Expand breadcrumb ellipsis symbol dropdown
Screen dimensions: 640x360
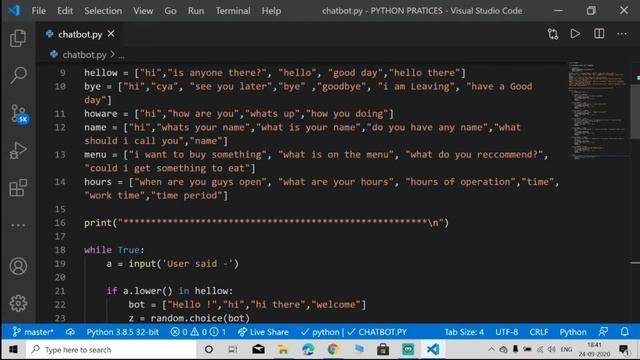(121, 55)
